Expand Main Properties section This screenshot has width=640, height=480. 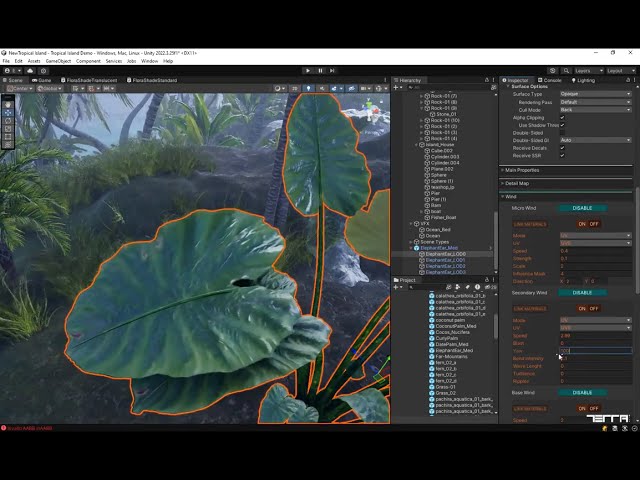[x=566, y=170]
